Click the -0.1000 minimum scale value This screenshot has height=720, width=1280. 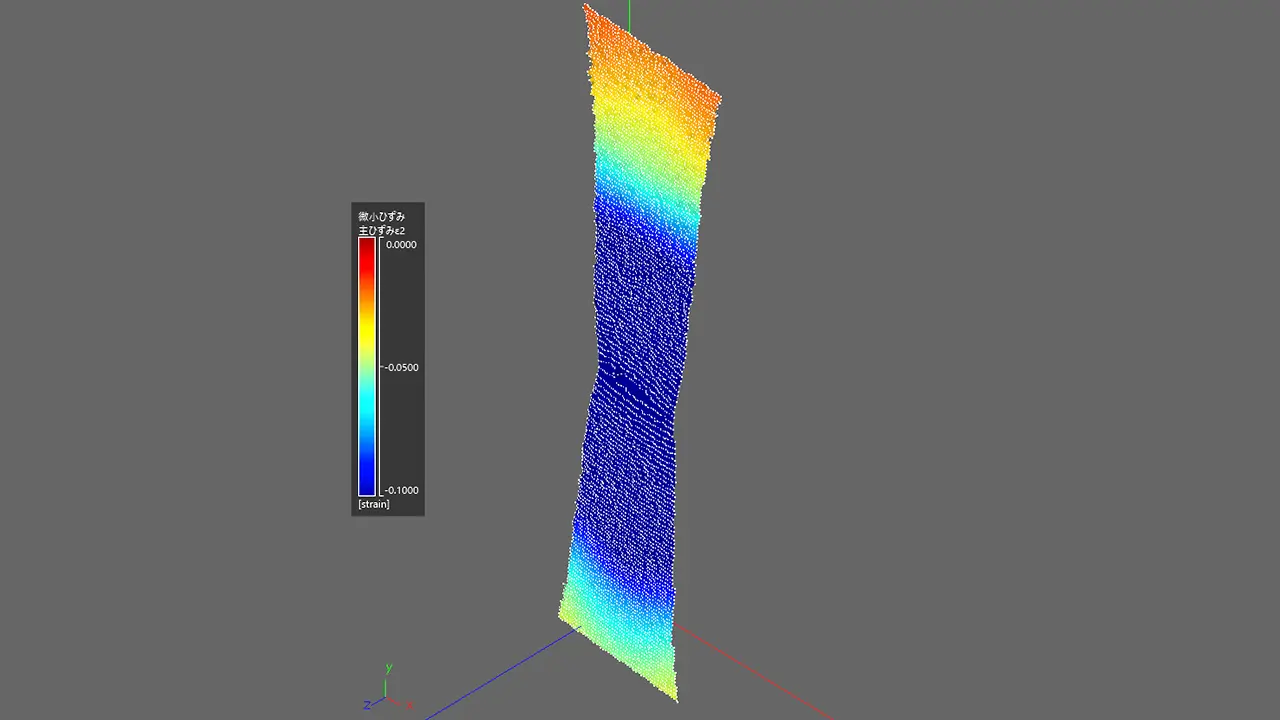tap(401, 490)
